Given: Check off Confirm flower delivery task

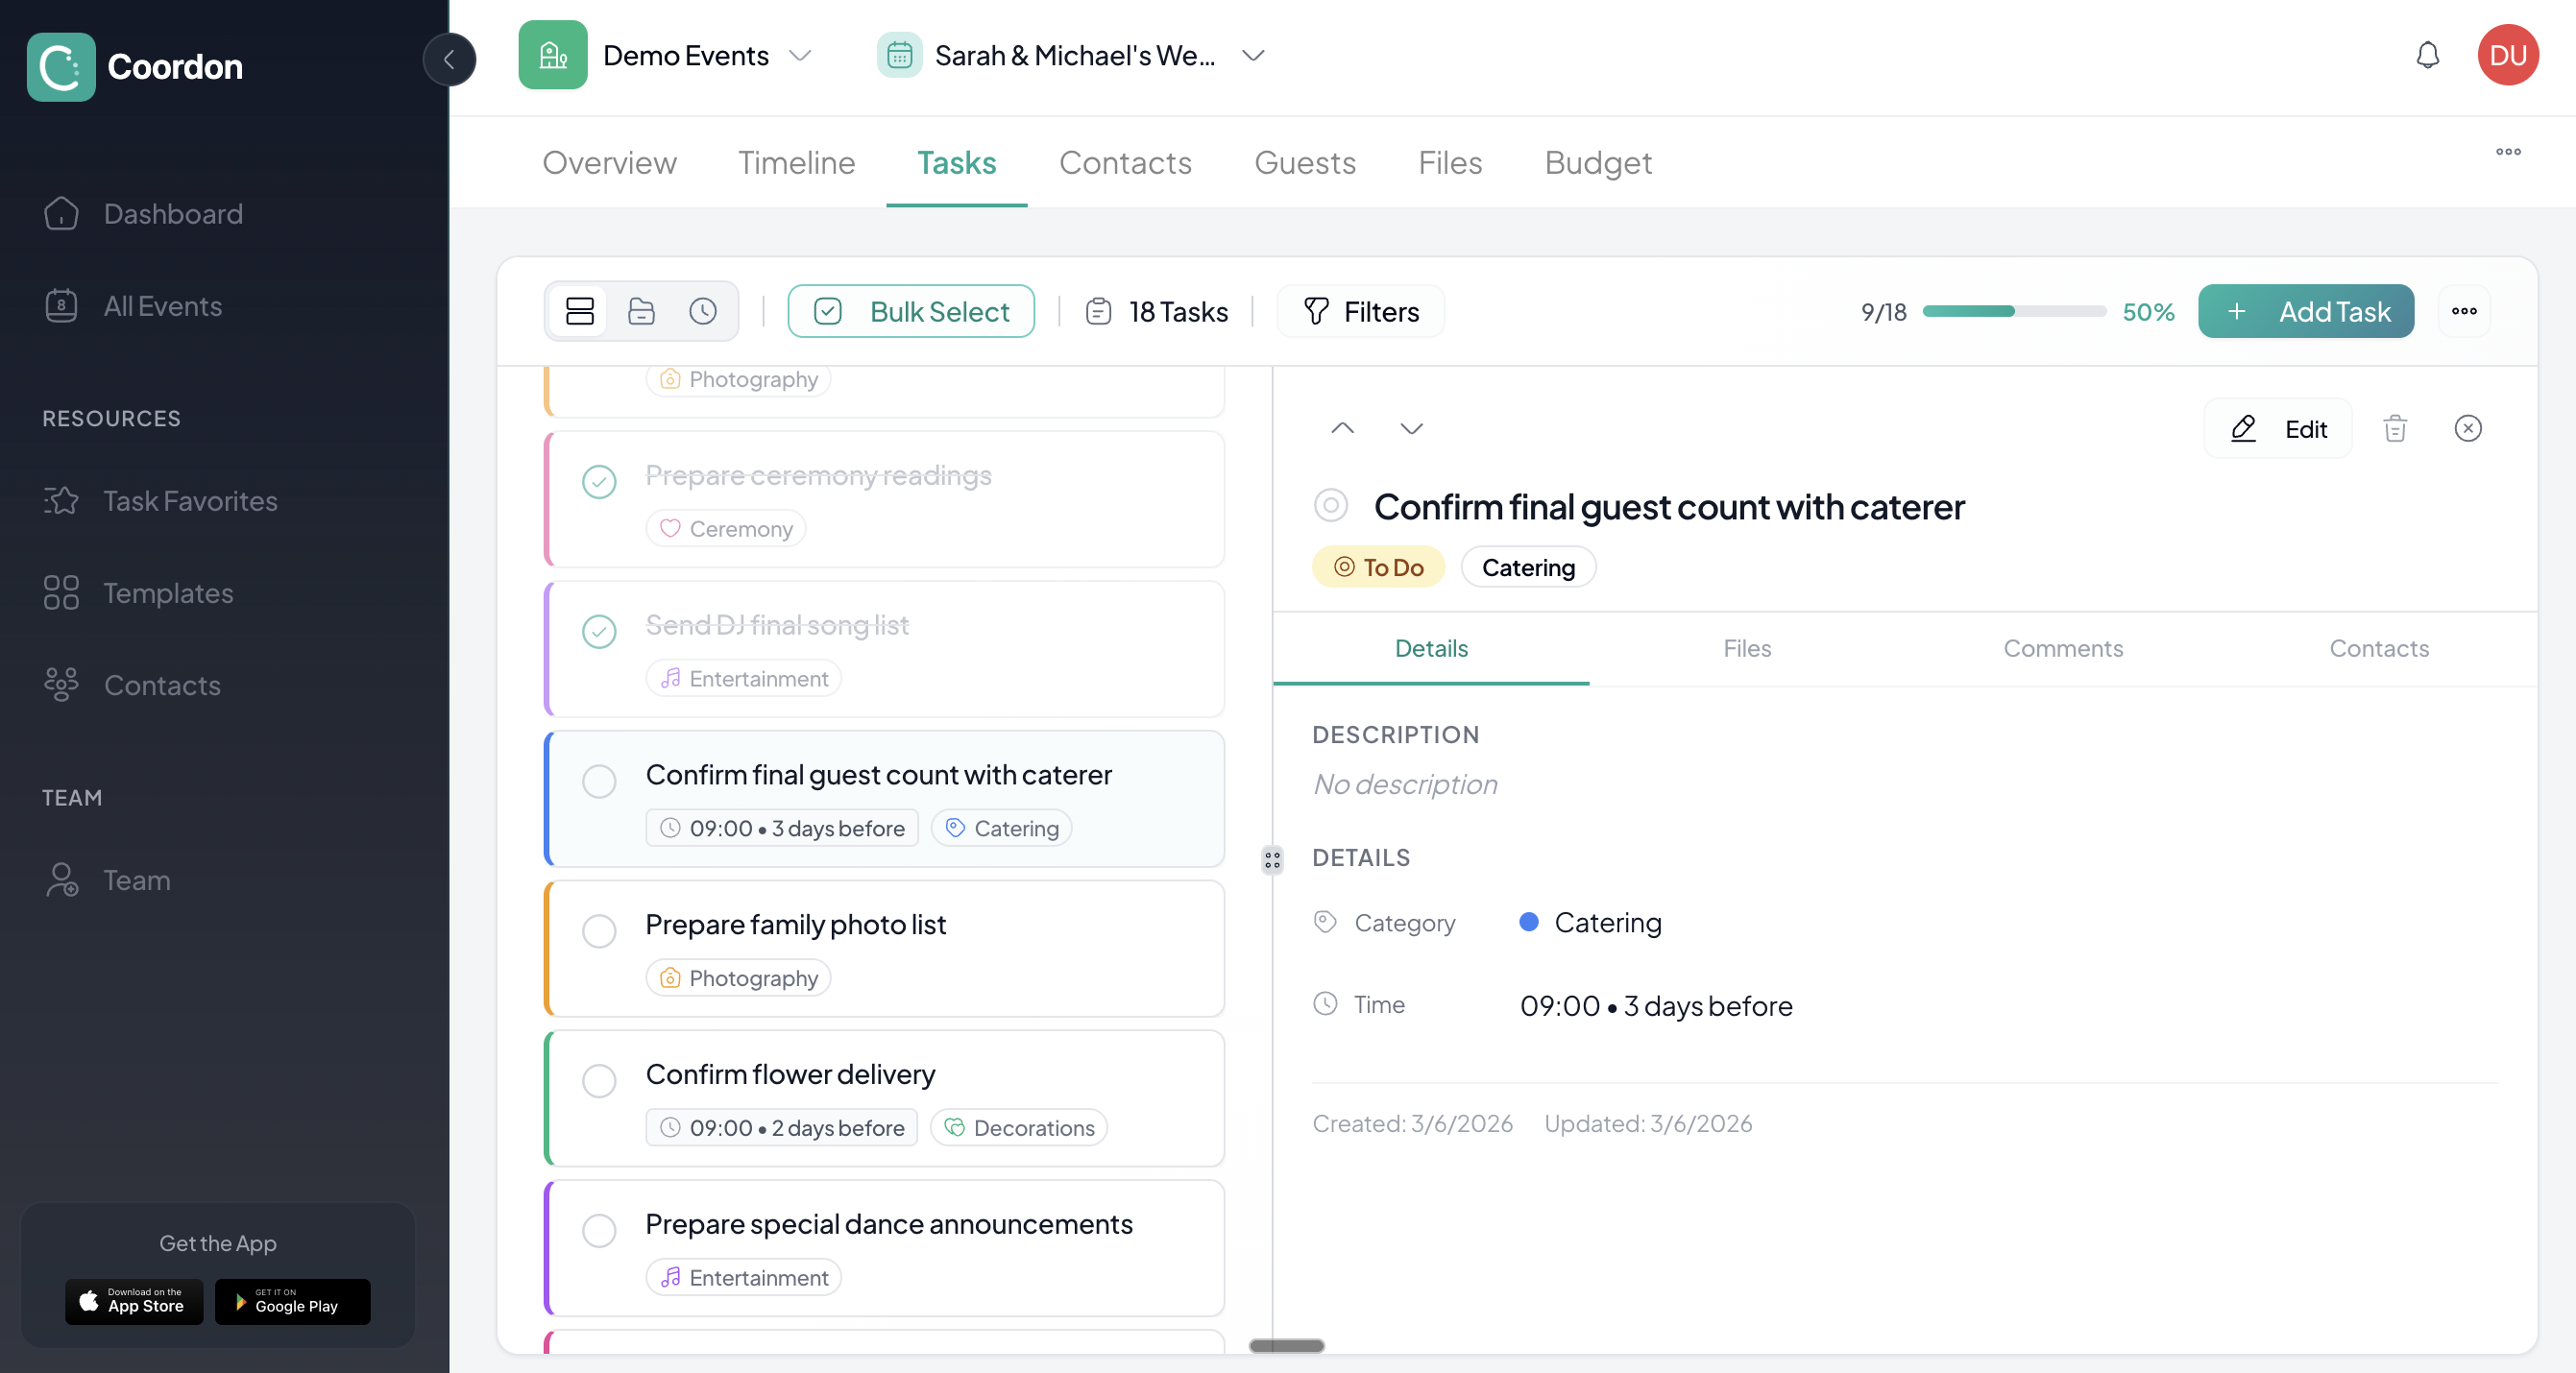Looking at the screenshot, I should coord(599,1080).
